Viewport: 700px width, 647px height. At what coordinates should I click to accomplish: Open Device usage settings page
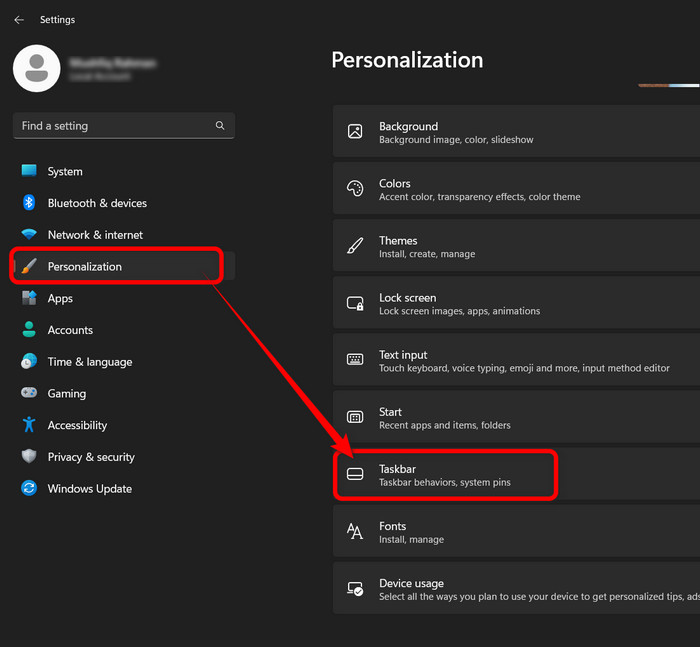[x=516, y=589]
